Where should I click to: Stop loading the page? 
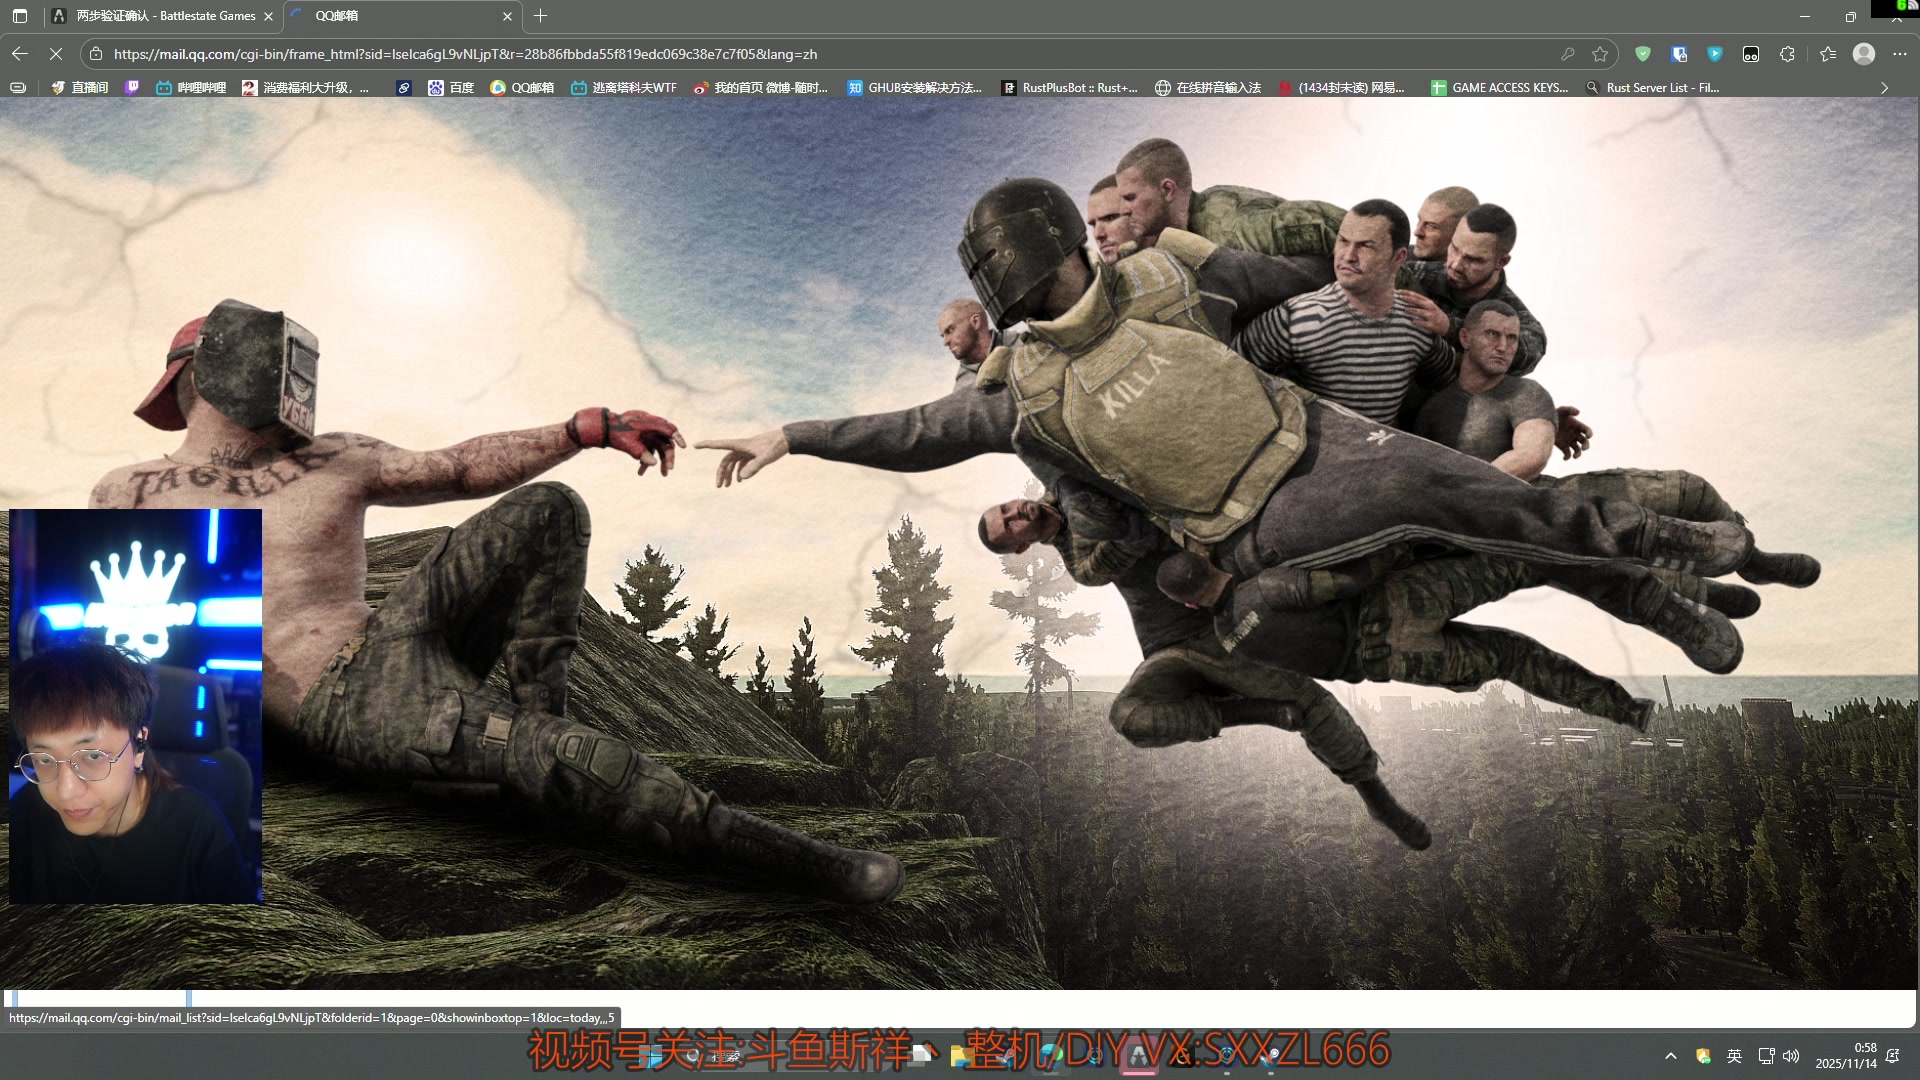click(56, 54)
